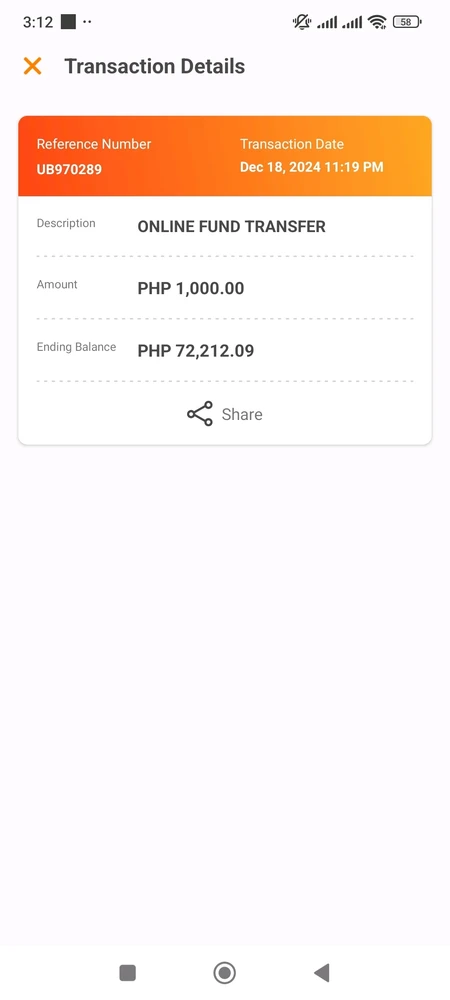Viewport: 450px width, 1000px height.
Task: Tap the ending balance PHP 72,212.09
Action: [x=196, y=351]
